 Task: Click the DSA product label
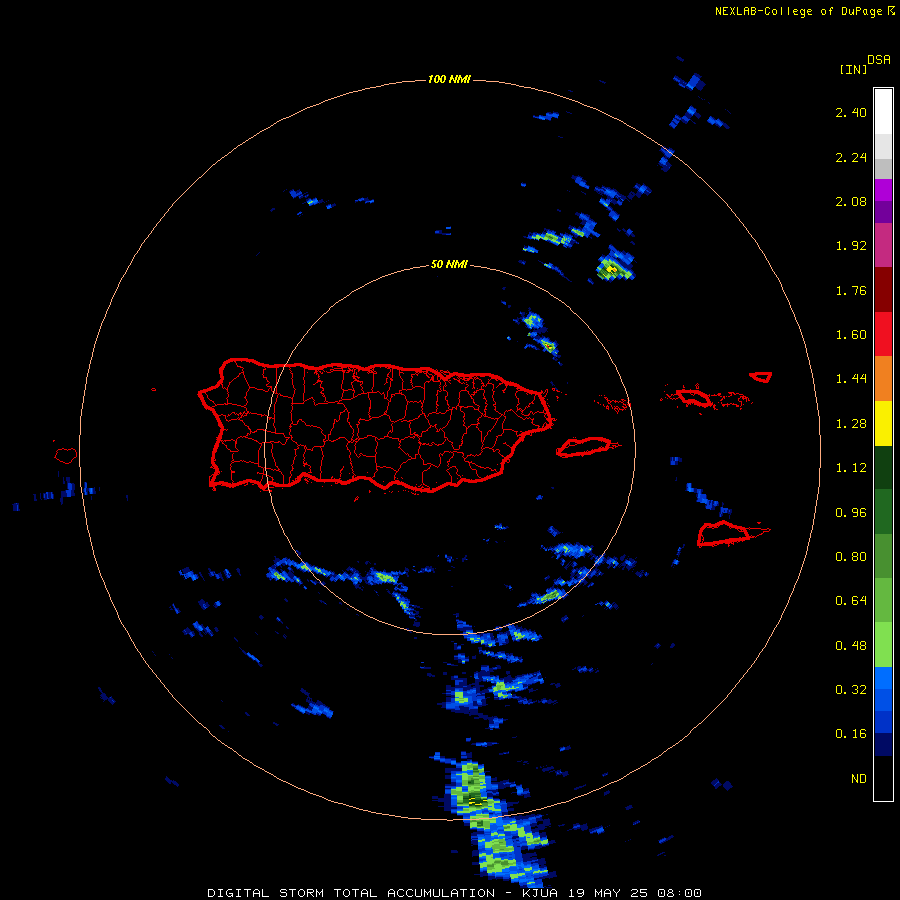click(x=879, y=60)
